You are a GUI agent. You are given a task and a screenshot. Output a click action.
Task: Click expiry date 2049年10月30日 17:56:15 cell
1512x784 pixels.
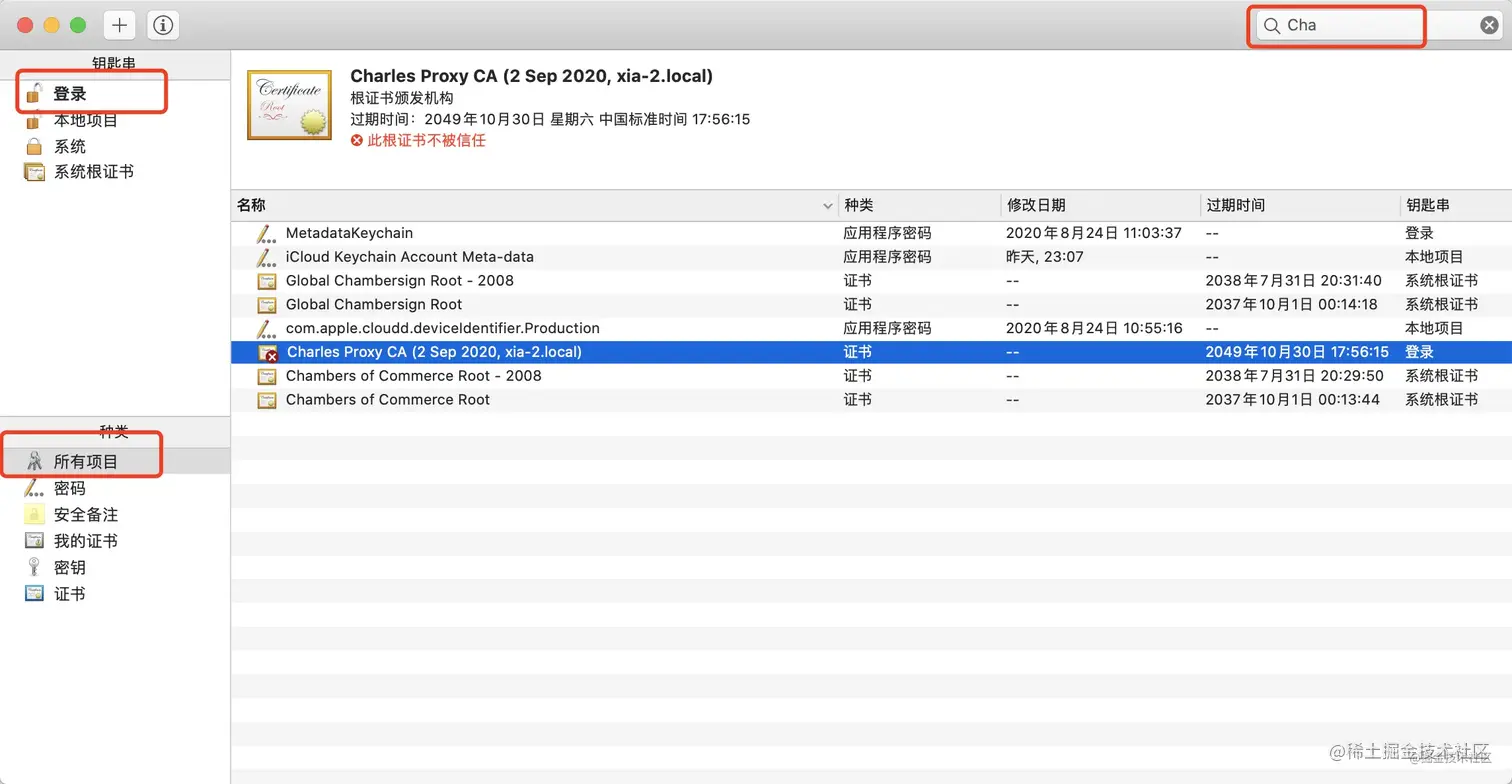pos(1297,352)
